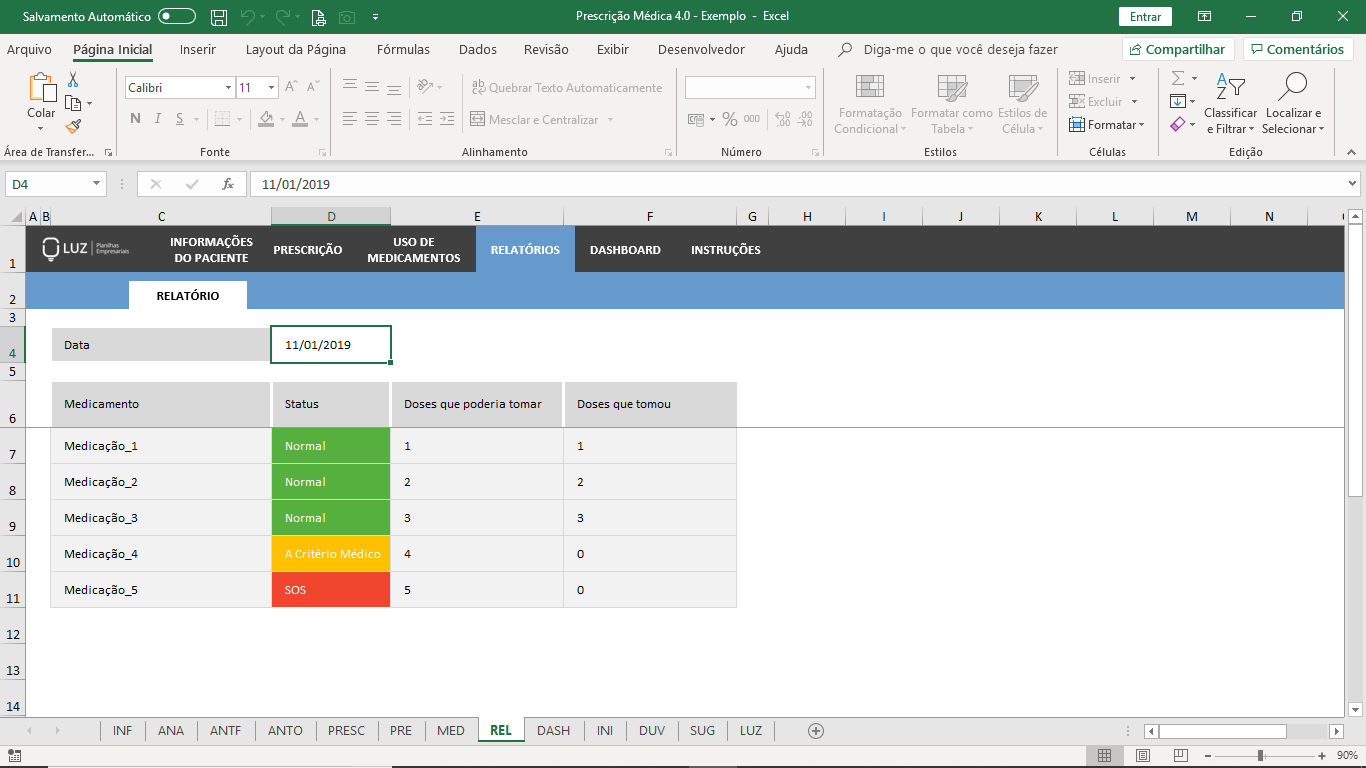1366x768 pixels.
Task: Click the Borders icon
Action: [x=221, y=119]
